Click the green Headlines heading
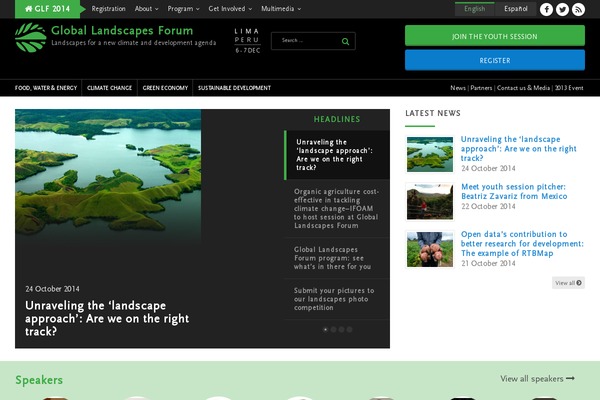Screen dimensions: 600x400 pyautogui.click(x=337, y=119)
